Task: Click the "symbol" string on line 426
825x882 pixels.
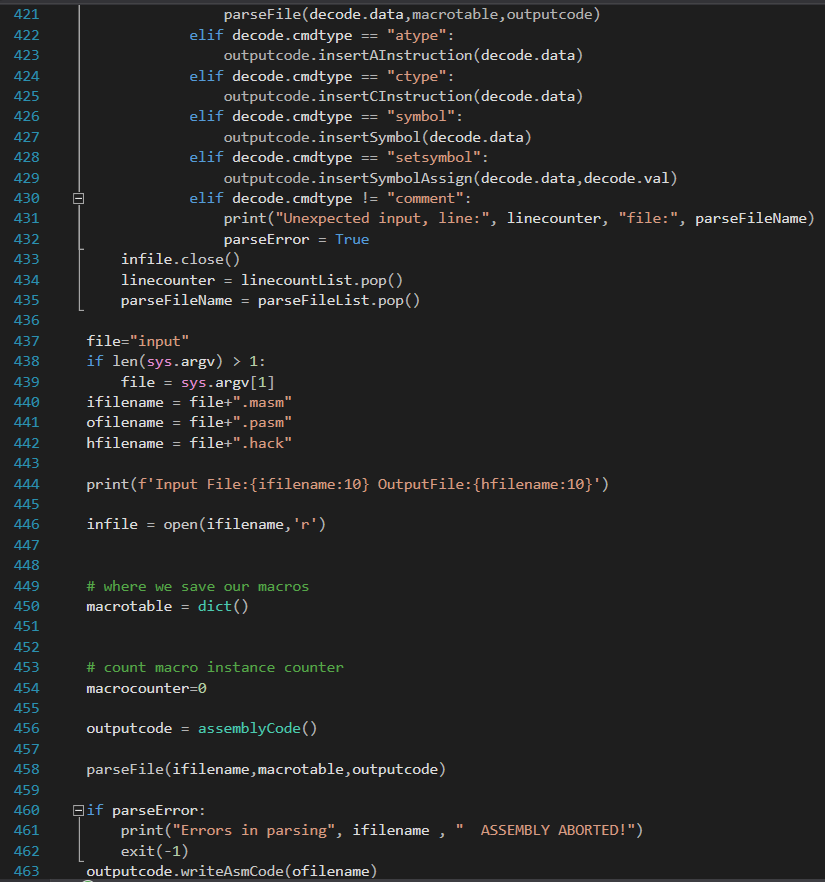Action: coord(421,116)
